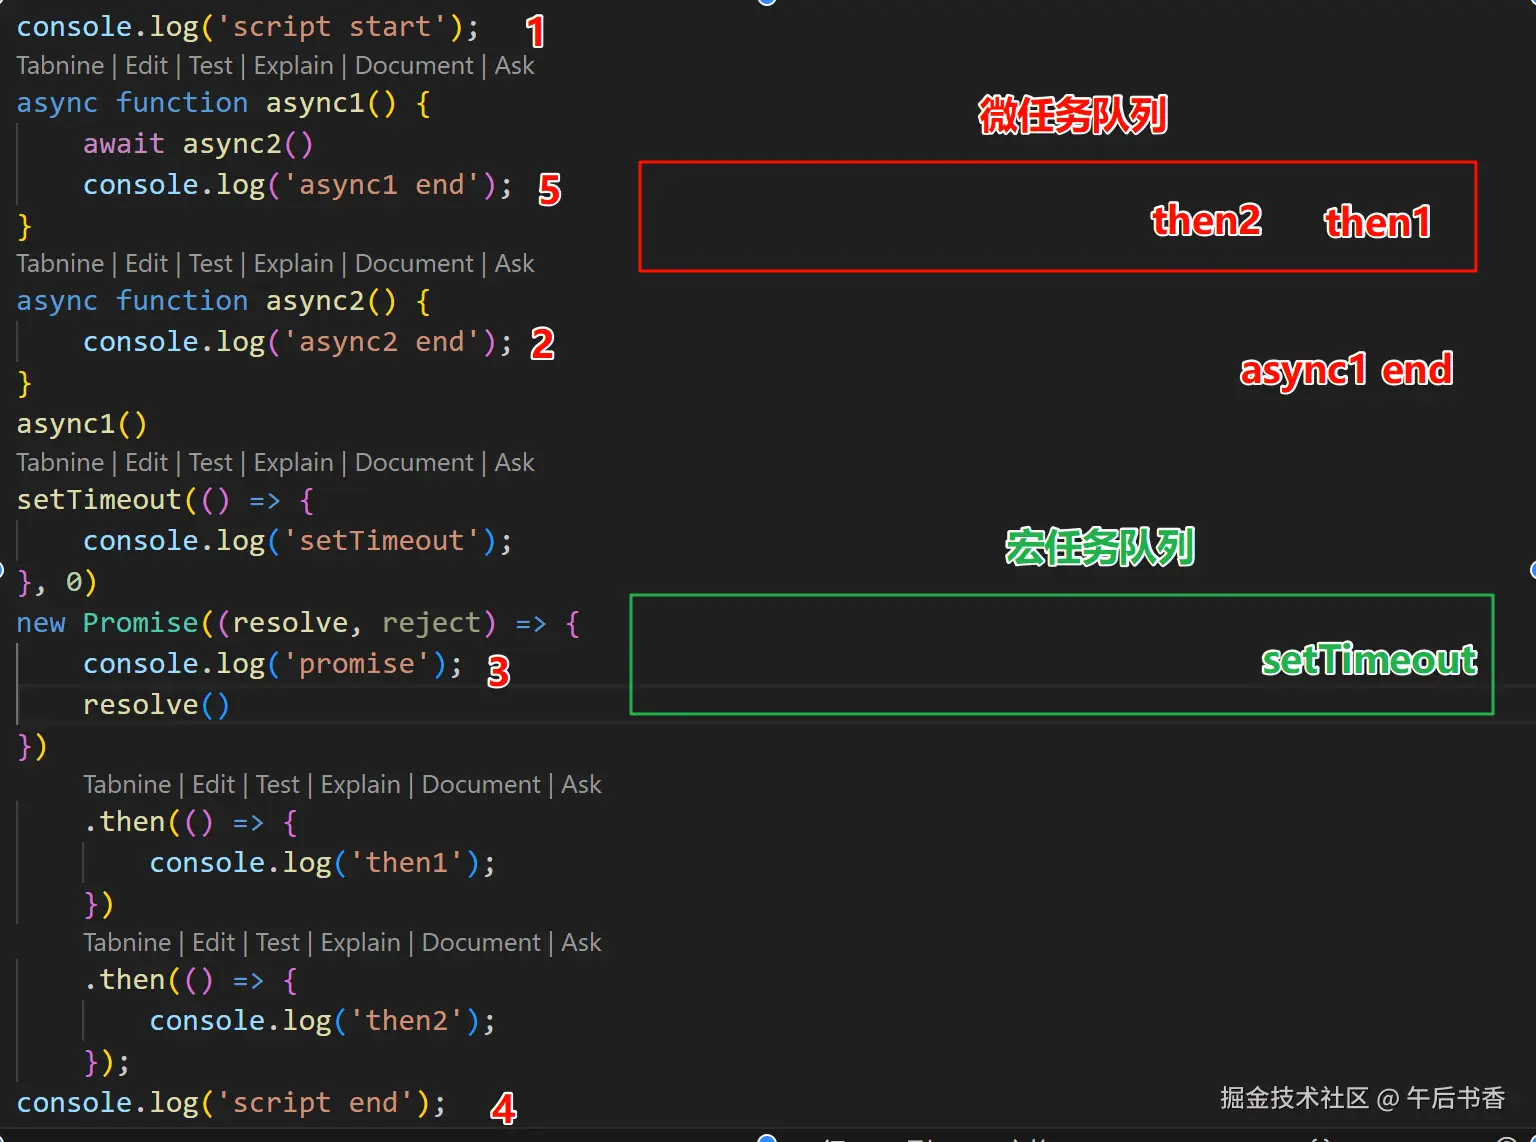
Task: Click Ask action above async2 function
Action: [514, 263]
